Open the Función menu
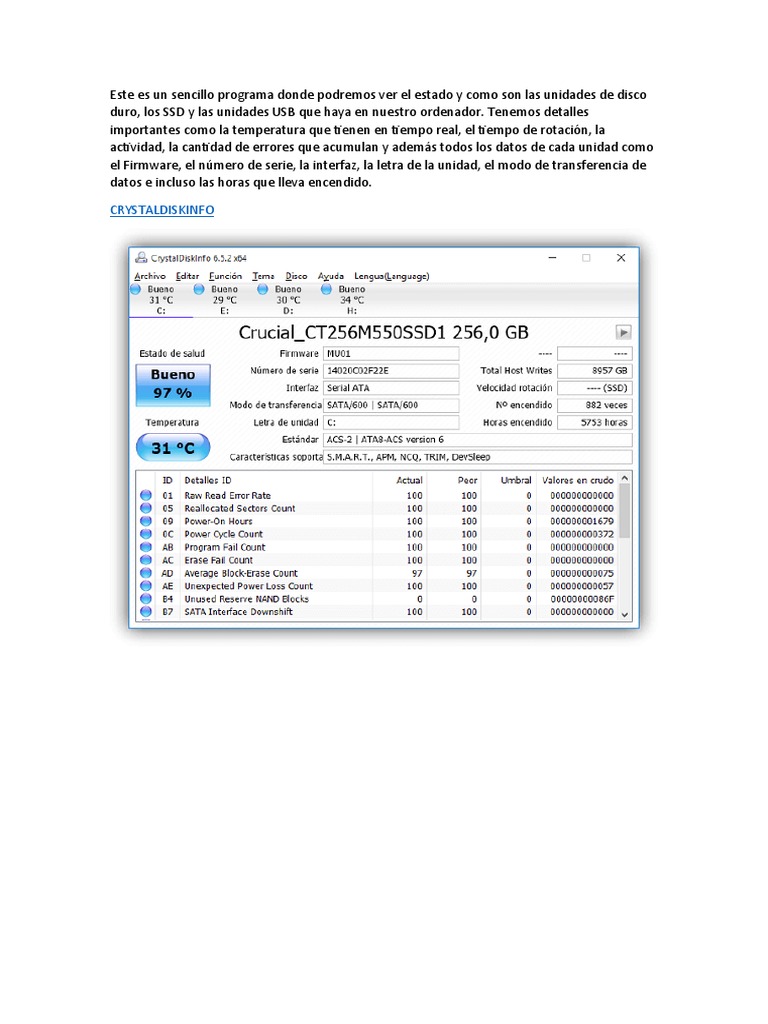Image resolution: width=768 pixels, height=1024 pixels. click(225, 276)
